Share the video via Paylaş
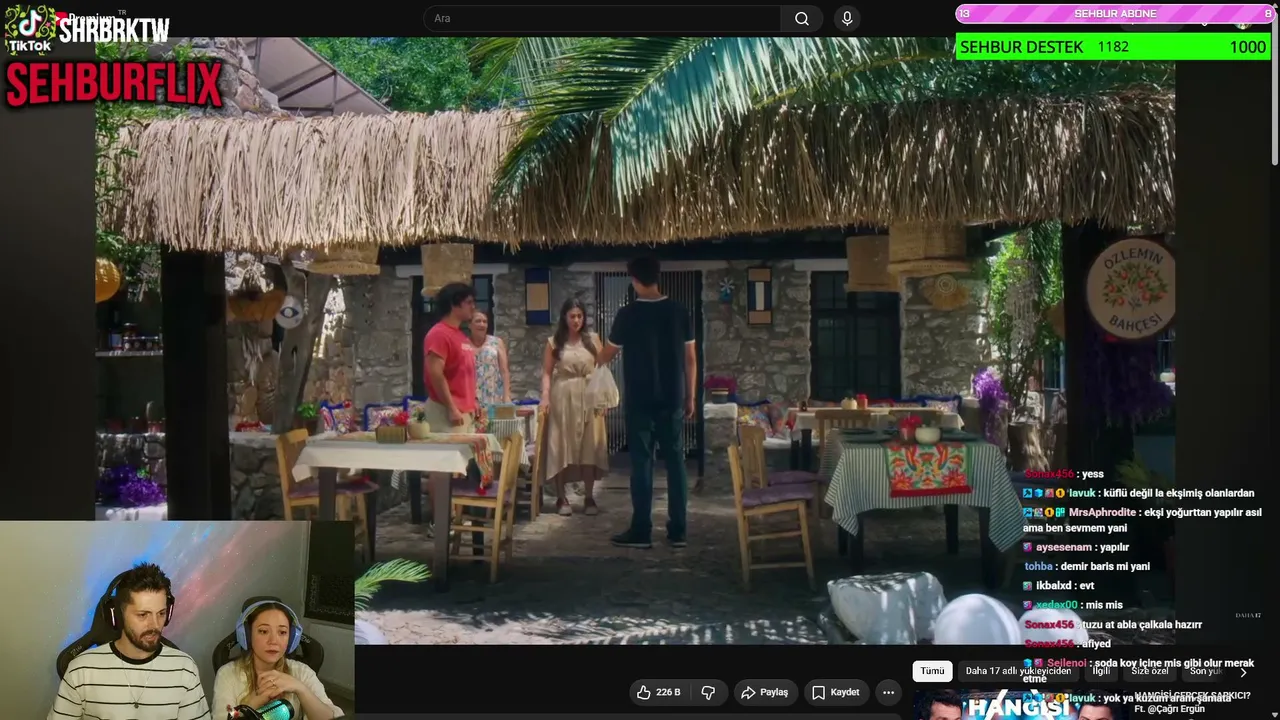This screenshot has height=720, width=1280. click(x=764, y=692)
